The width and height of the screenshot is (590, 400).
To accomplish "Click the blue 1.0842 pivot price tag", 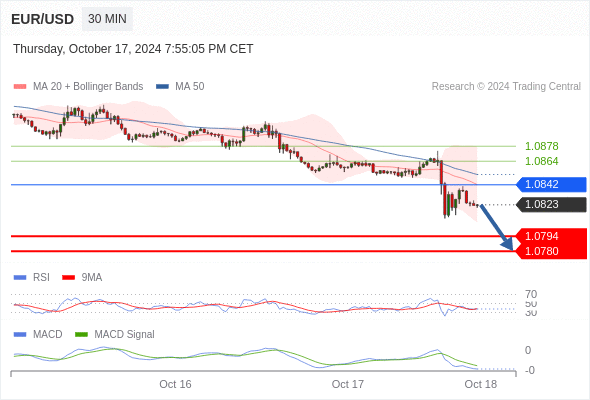I will 551,184.
